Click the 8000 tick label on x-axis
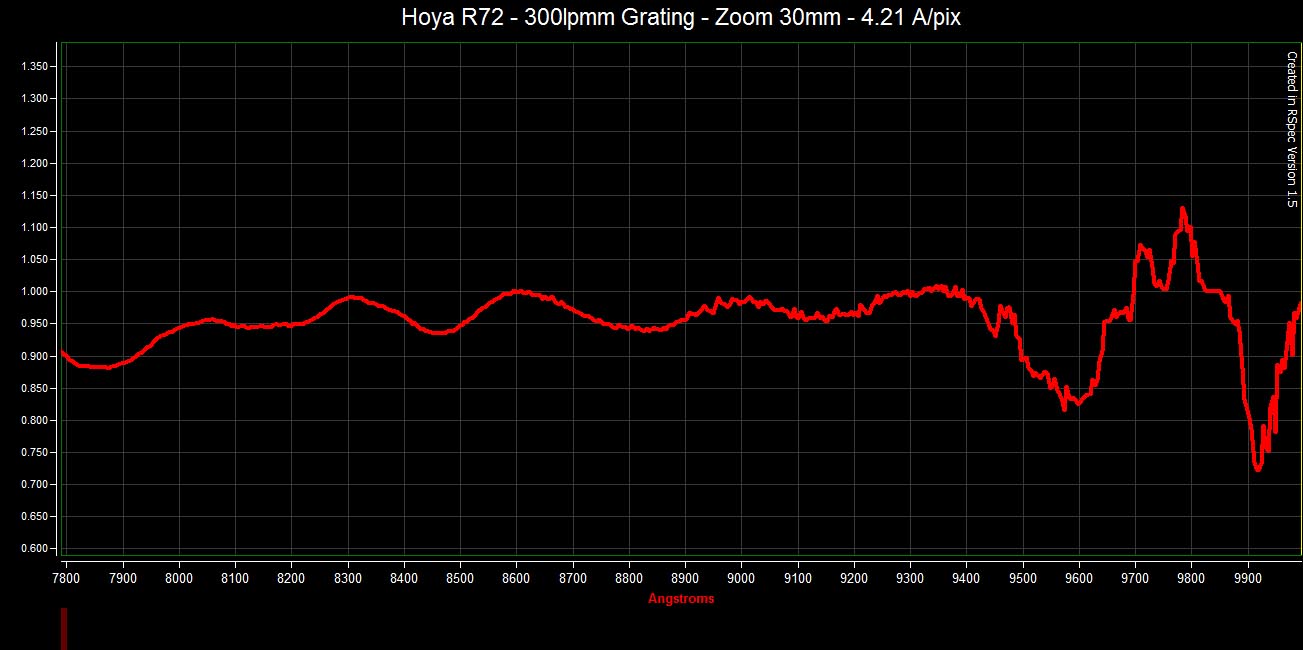 pos(179,578)
